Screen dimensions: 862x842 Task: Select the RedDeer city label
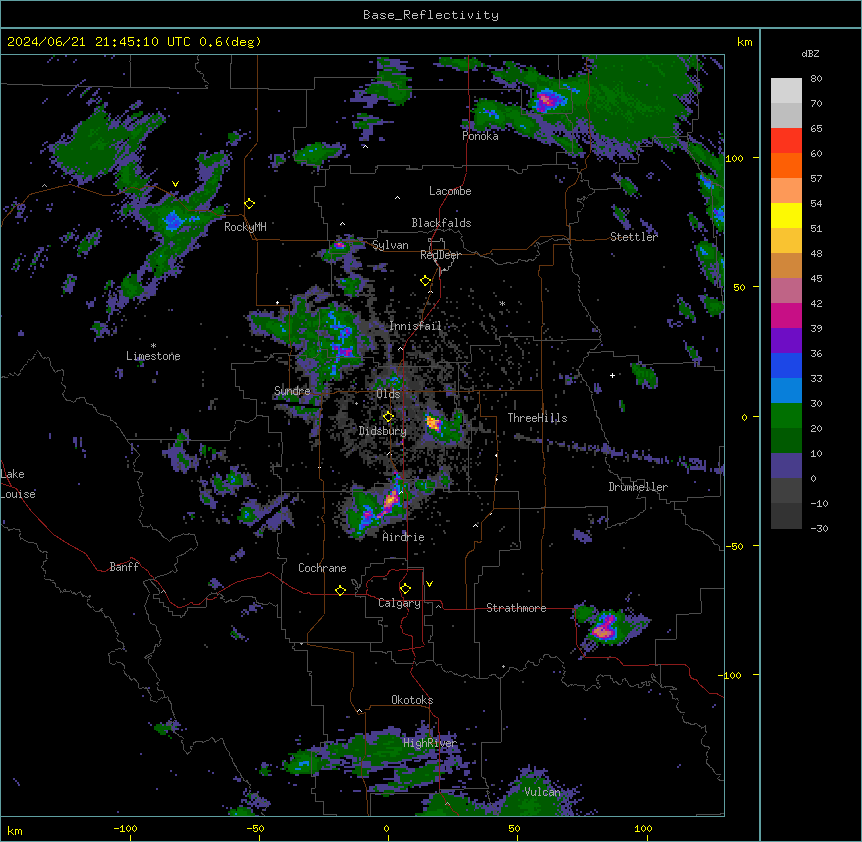(440, 255)
